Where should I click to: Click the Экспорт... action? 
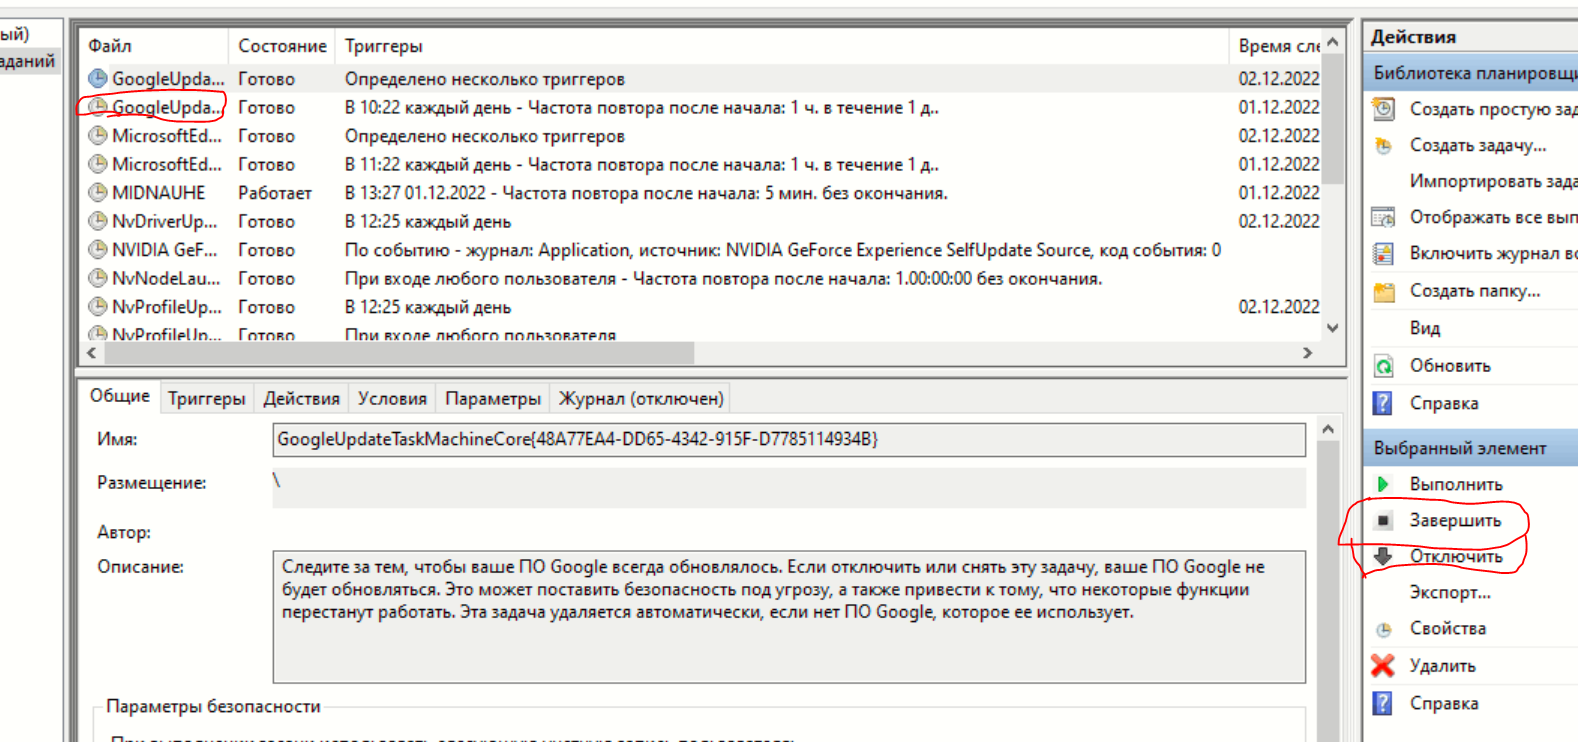tap(1450, 592)
